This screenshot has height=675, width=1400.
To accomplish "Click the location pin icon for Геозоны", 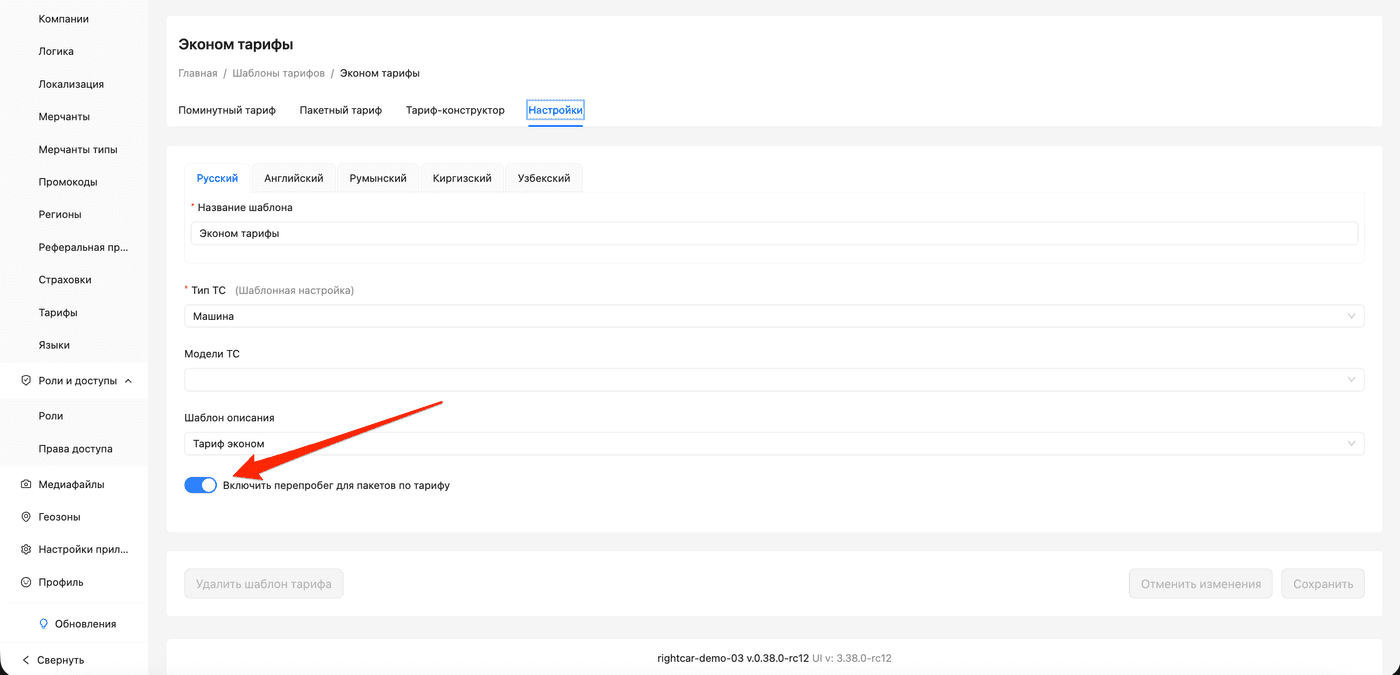I will tap(26, 517).
